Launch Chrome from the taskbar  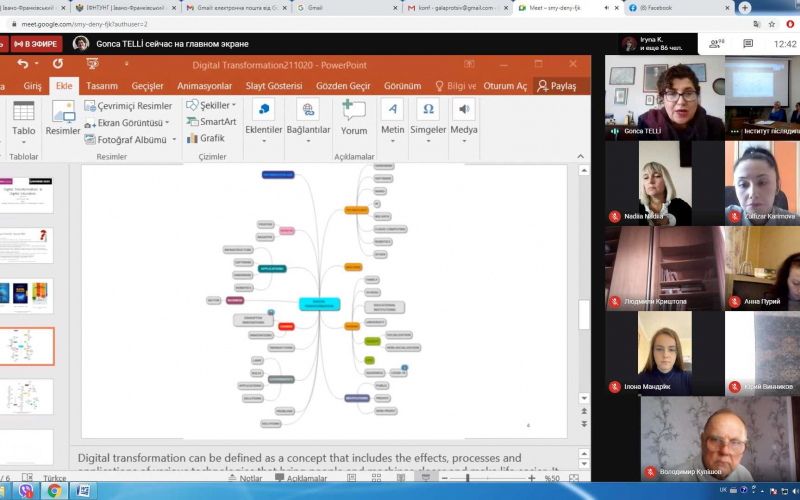[54, 491]
